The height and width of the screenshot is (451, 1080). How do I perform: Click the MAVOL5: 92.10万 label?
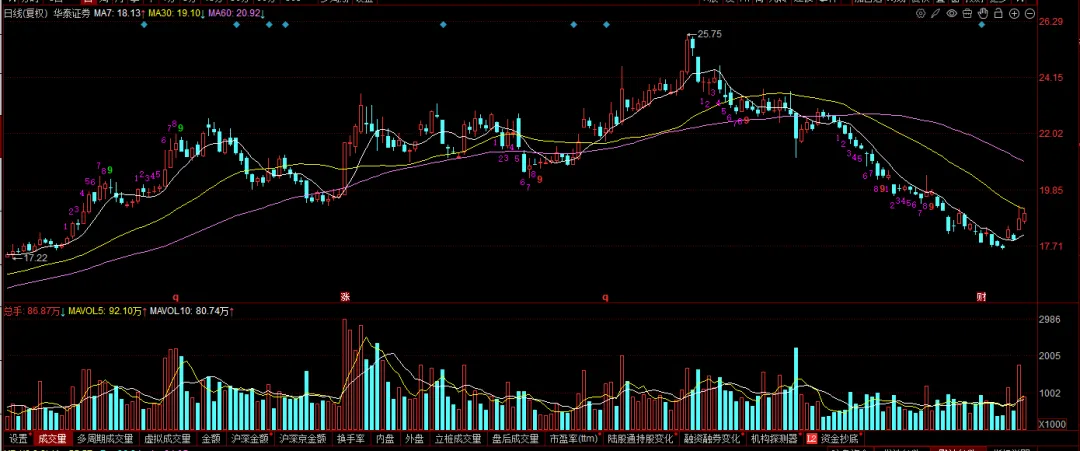point(105,312)
